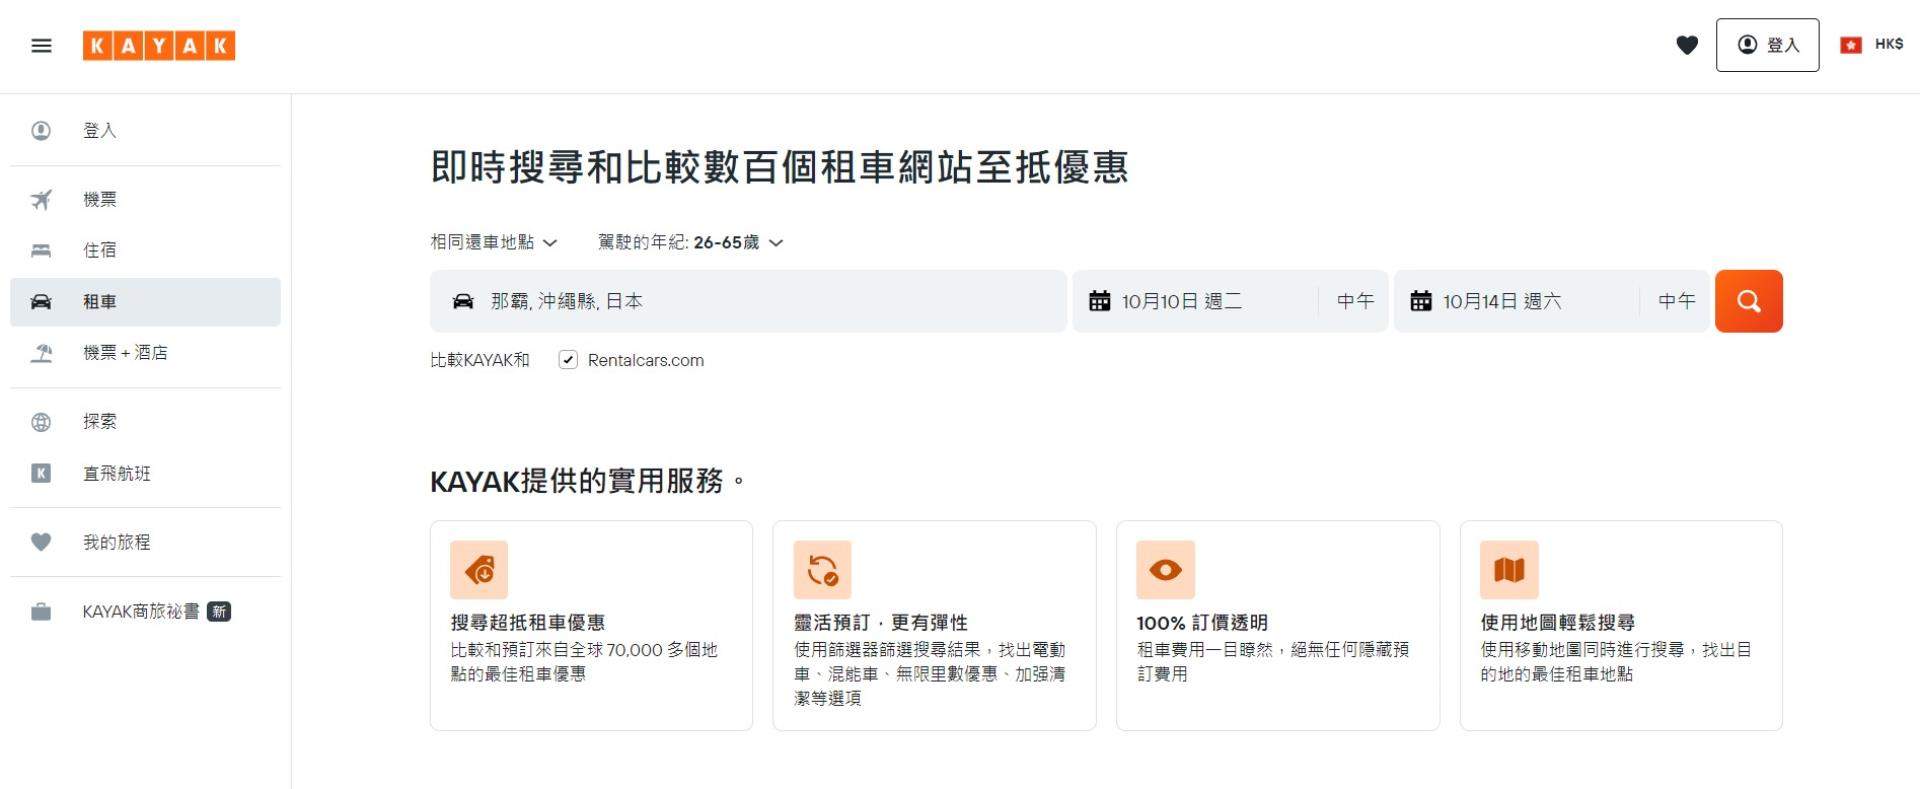Open pick-up date 10月10日 週二
Image resolution: width=1920 pixels, height=789 pixels.
coord(1195,301)
